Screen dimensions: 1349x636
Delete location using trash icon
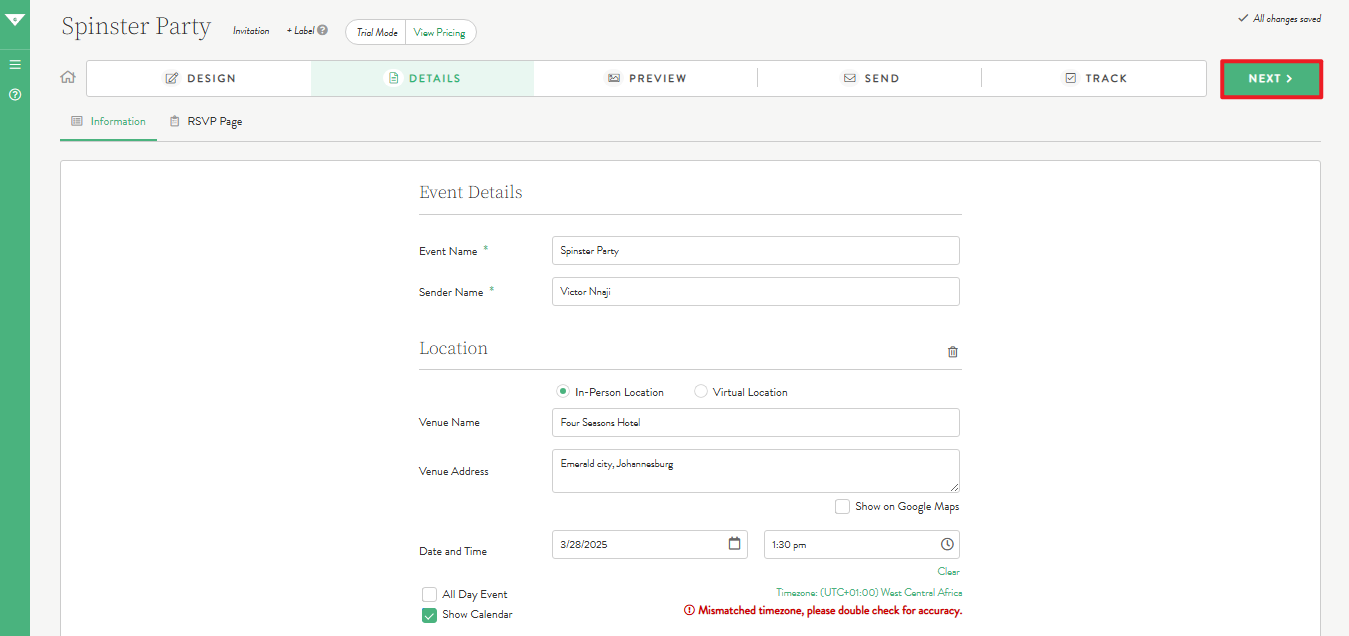coord(952,352)
